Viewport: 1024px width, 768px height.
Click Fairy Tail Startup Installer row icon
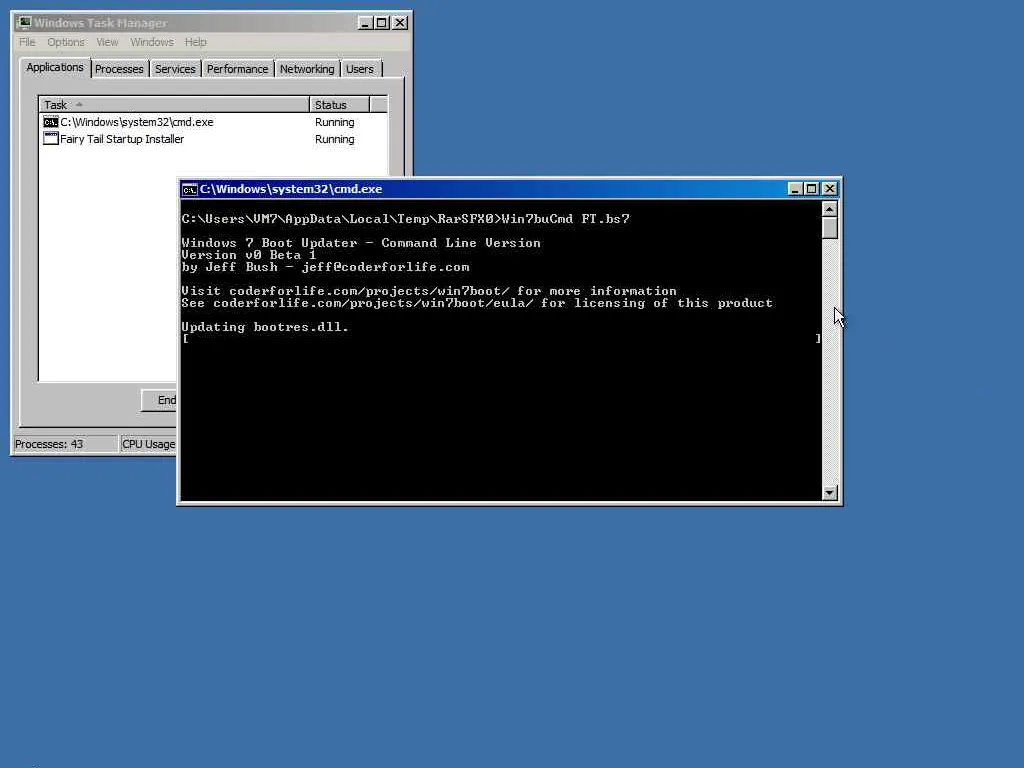(x=50, y=138)
